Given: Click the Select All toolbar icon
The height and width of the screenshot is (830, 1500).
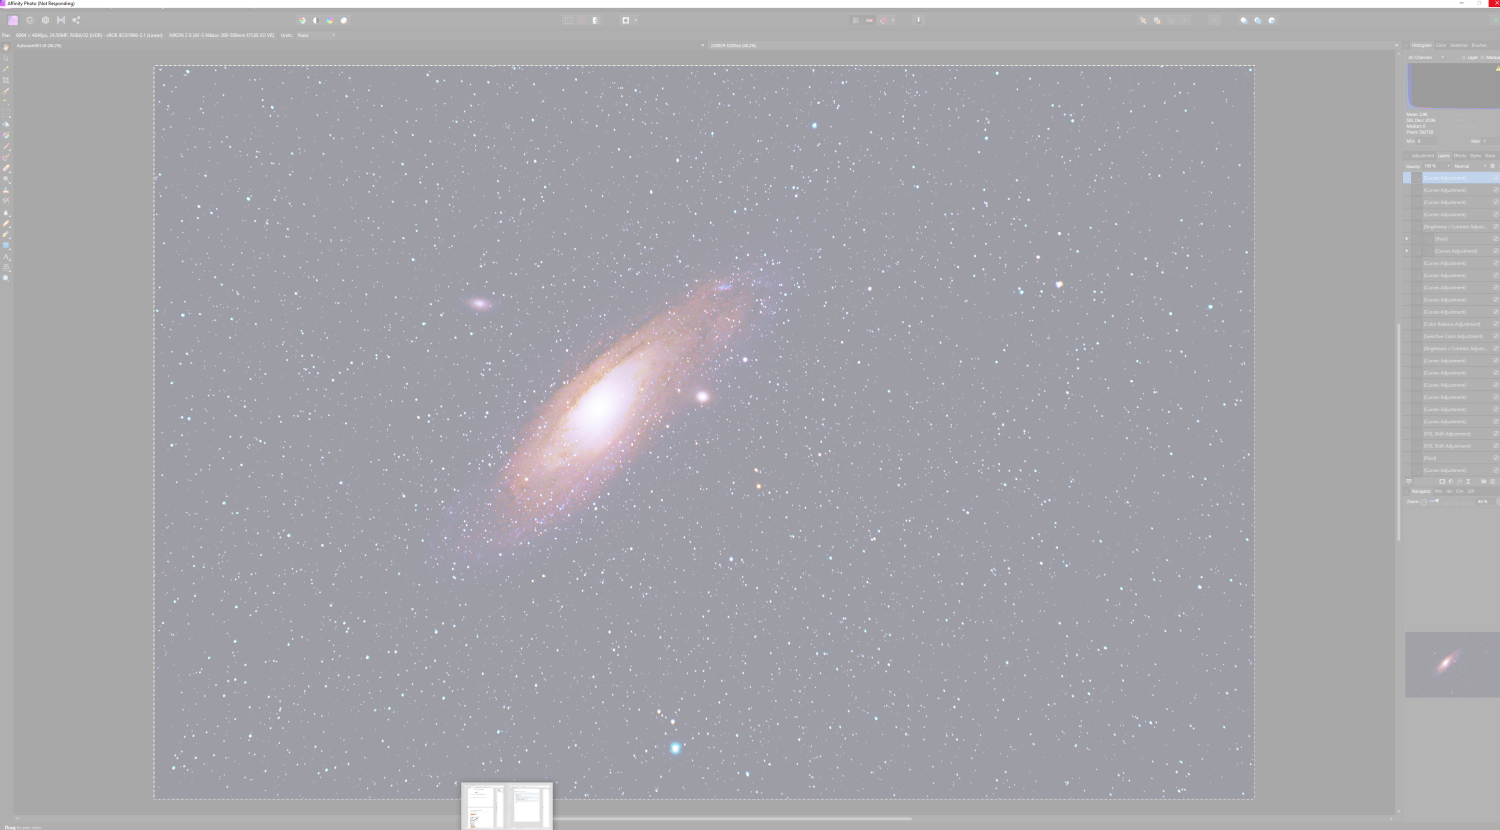Looking at the screenshot, I should pyautogui.click(x=568, y=20).
